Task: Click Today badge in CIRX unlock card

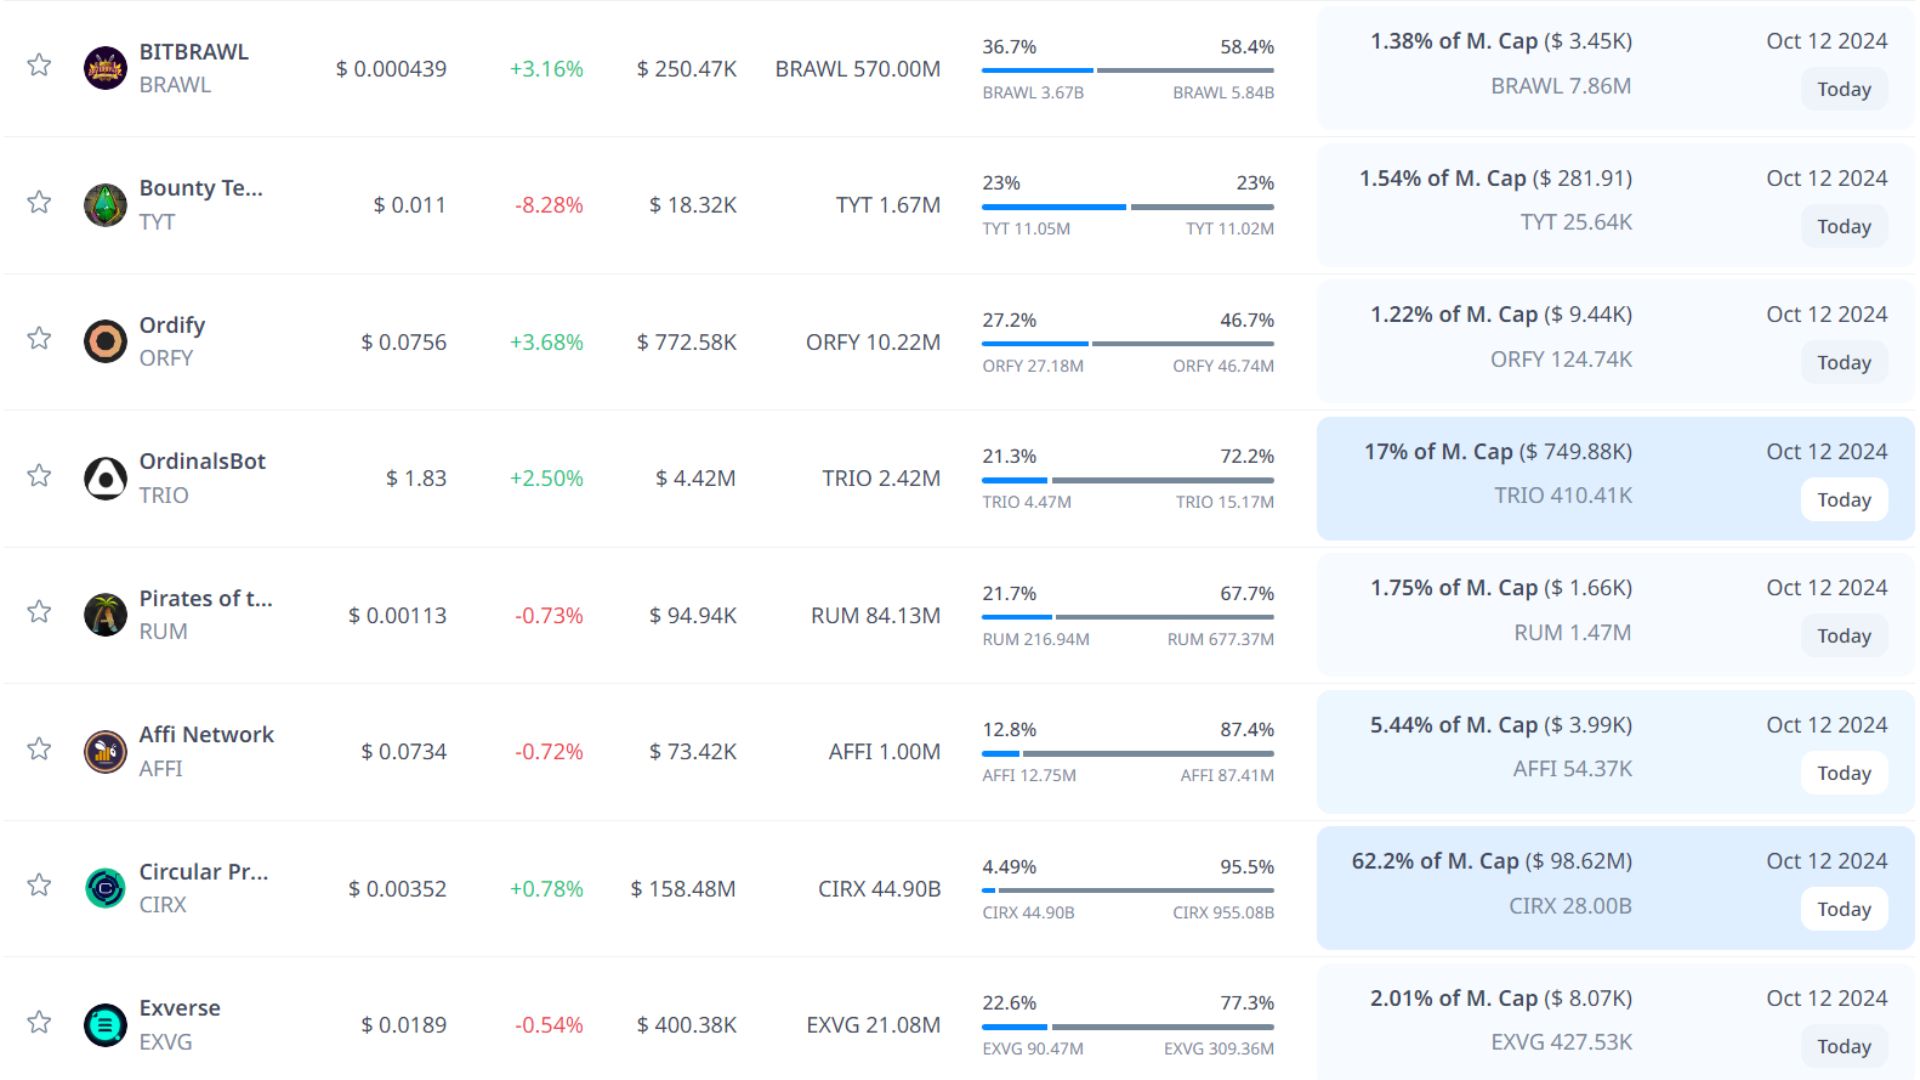Action: [x=1844, y=909]
